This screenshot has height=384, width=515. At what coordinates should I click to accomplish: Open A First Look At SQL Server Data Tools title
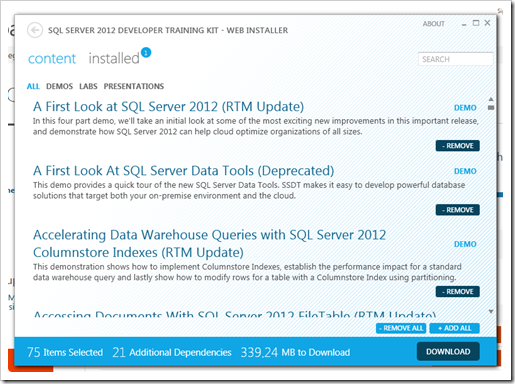click(x=184, y=171)
